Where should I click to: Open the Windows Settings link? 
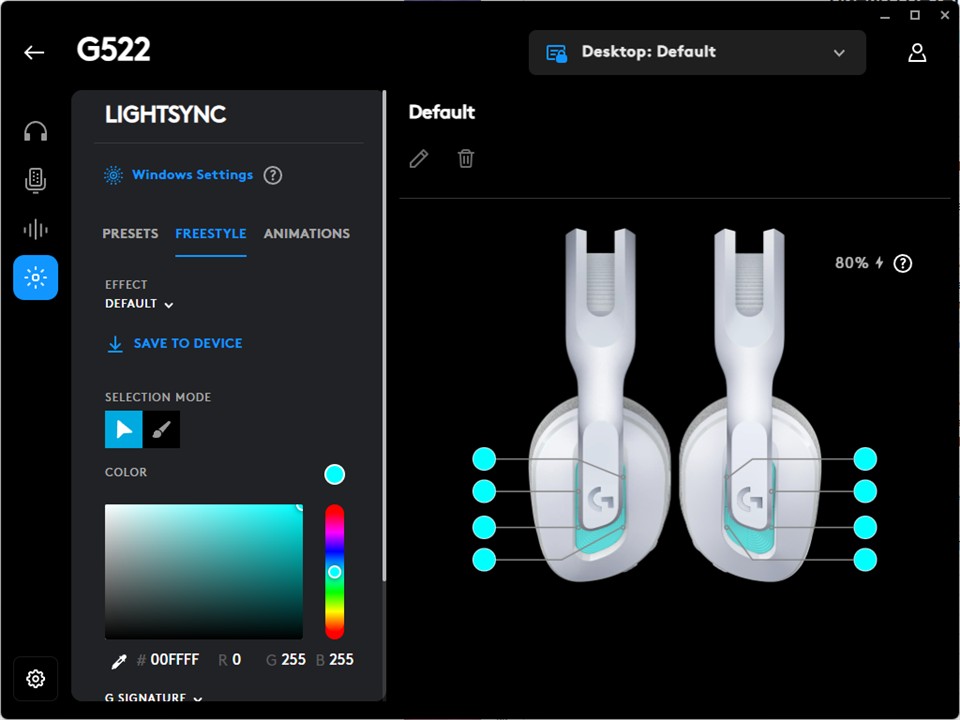click(x=192, y=175)
